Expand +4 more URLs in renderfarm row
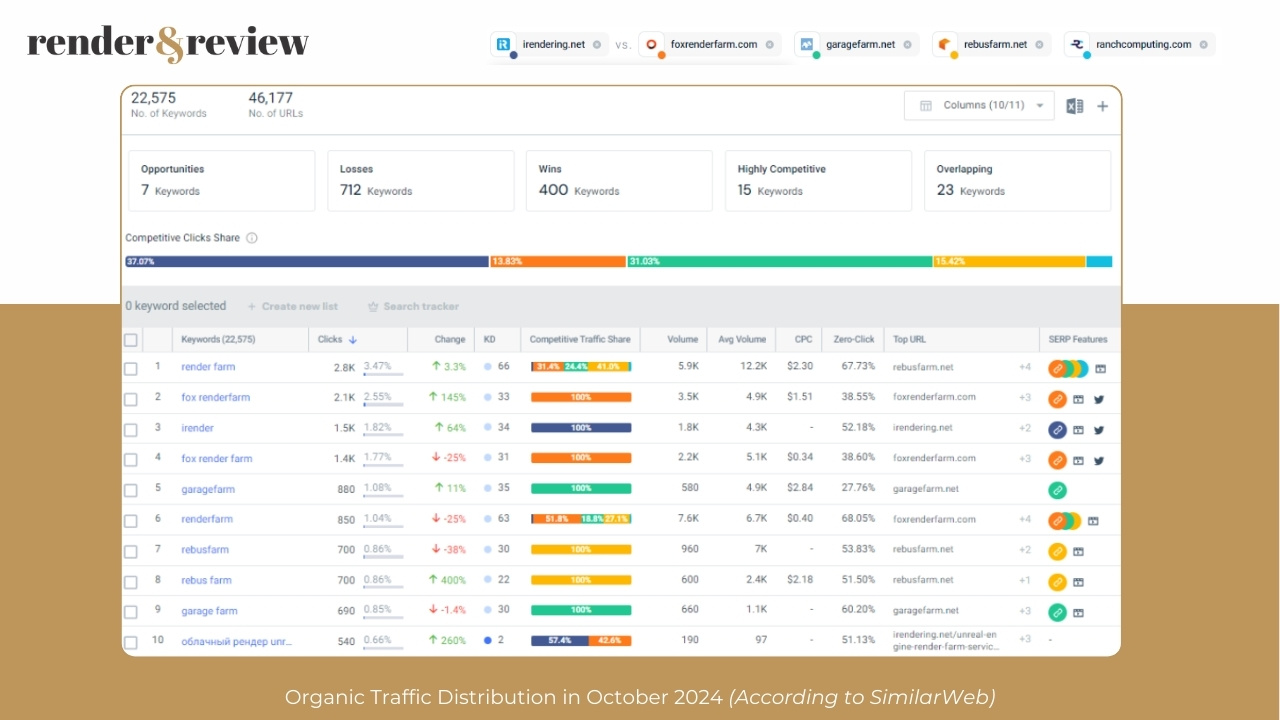The width and height of the screenshot is (1280, 720). 1025,519
